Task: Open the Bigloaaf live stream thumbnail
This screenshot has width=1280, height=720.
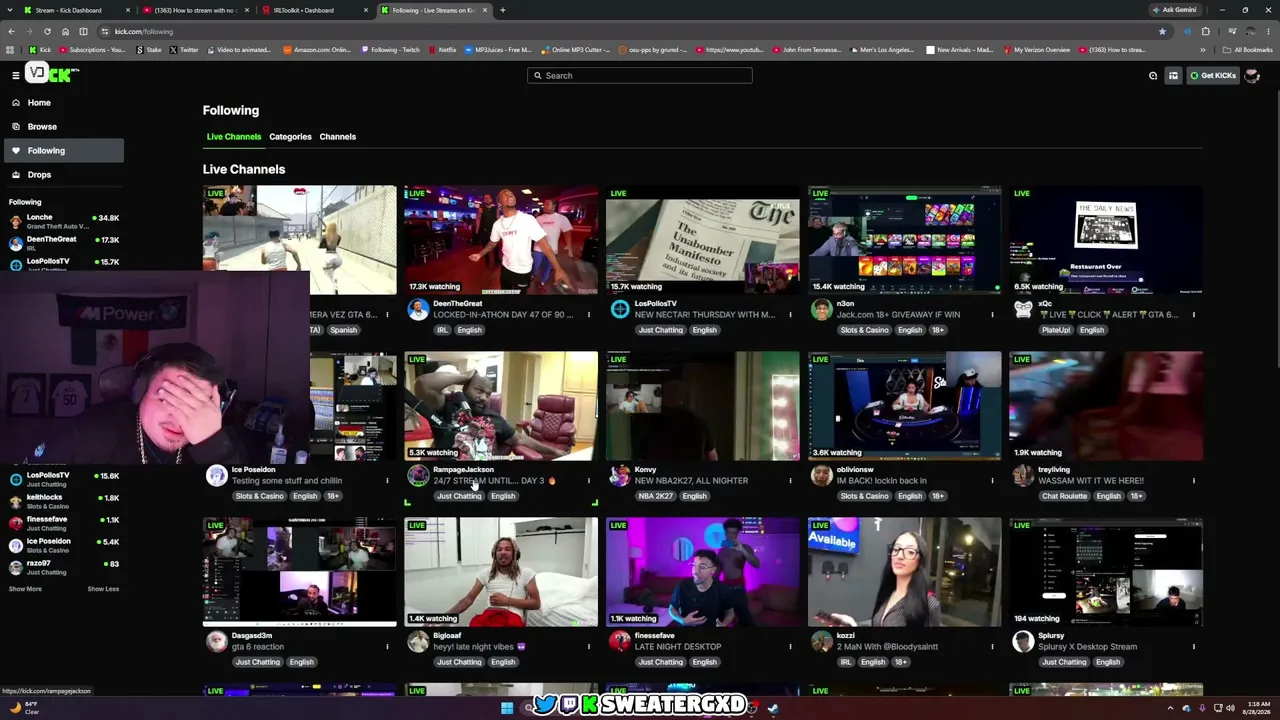Action: (x=501, y=572)
